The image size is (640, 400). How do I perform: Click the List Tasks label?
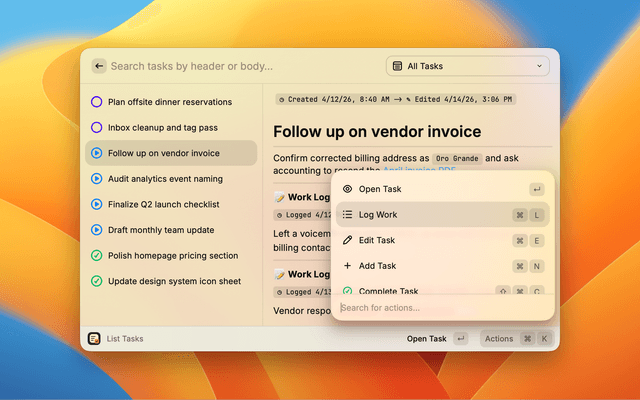pyautogui.click(x=125, y=339)
